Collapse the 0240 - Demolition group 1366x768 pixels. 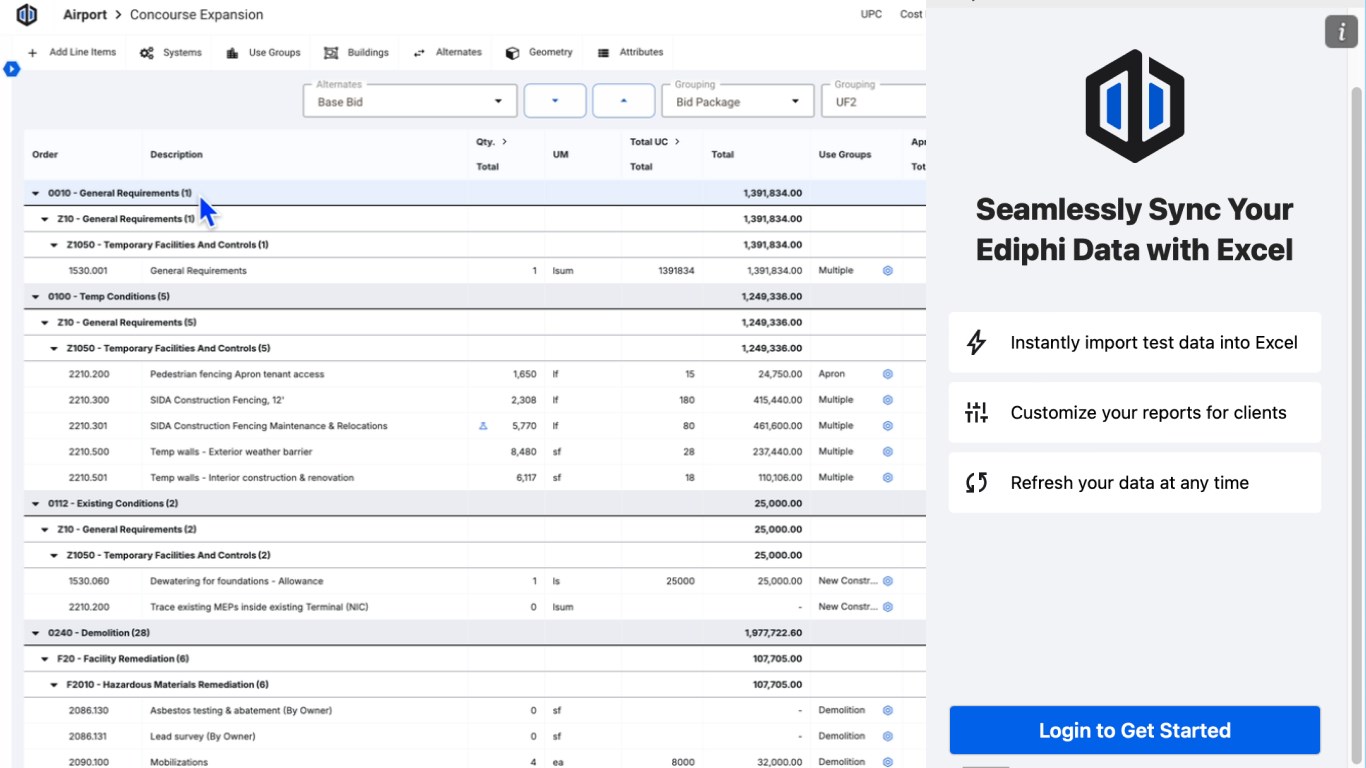coord(36,633)
